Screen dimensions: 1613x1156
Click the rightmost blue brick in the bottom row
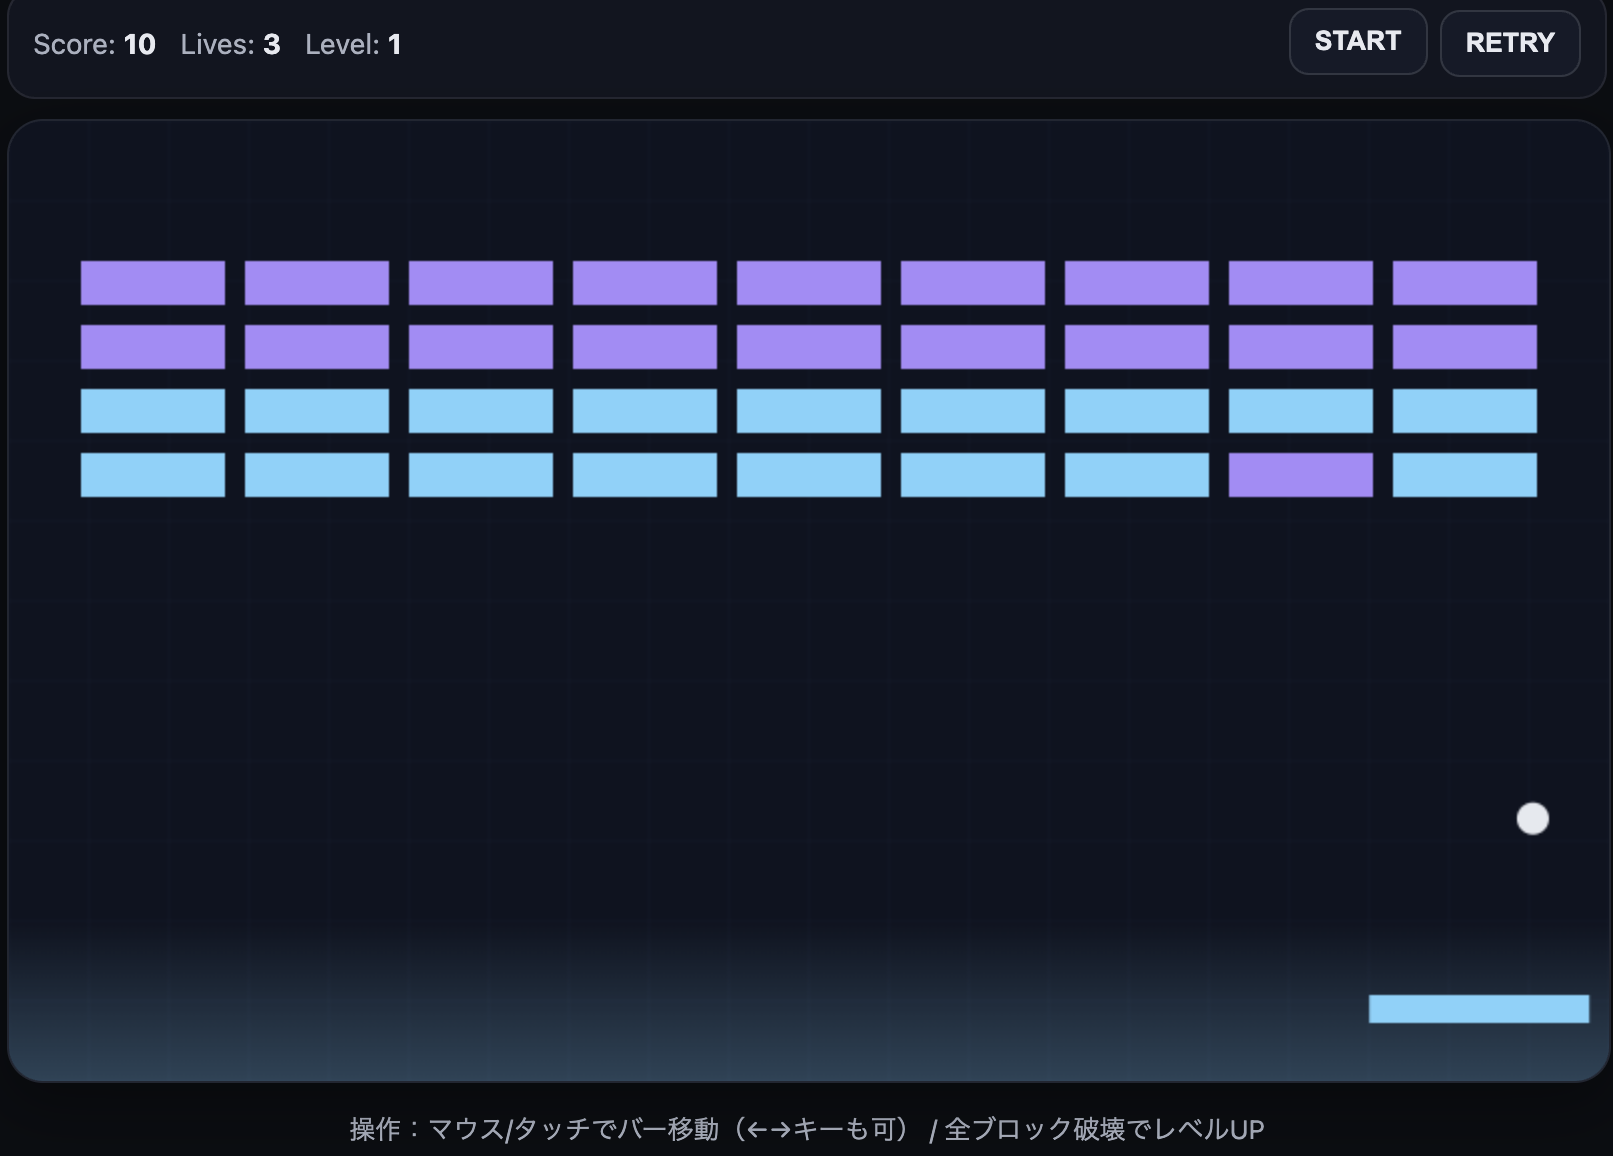pos(1463,474)
